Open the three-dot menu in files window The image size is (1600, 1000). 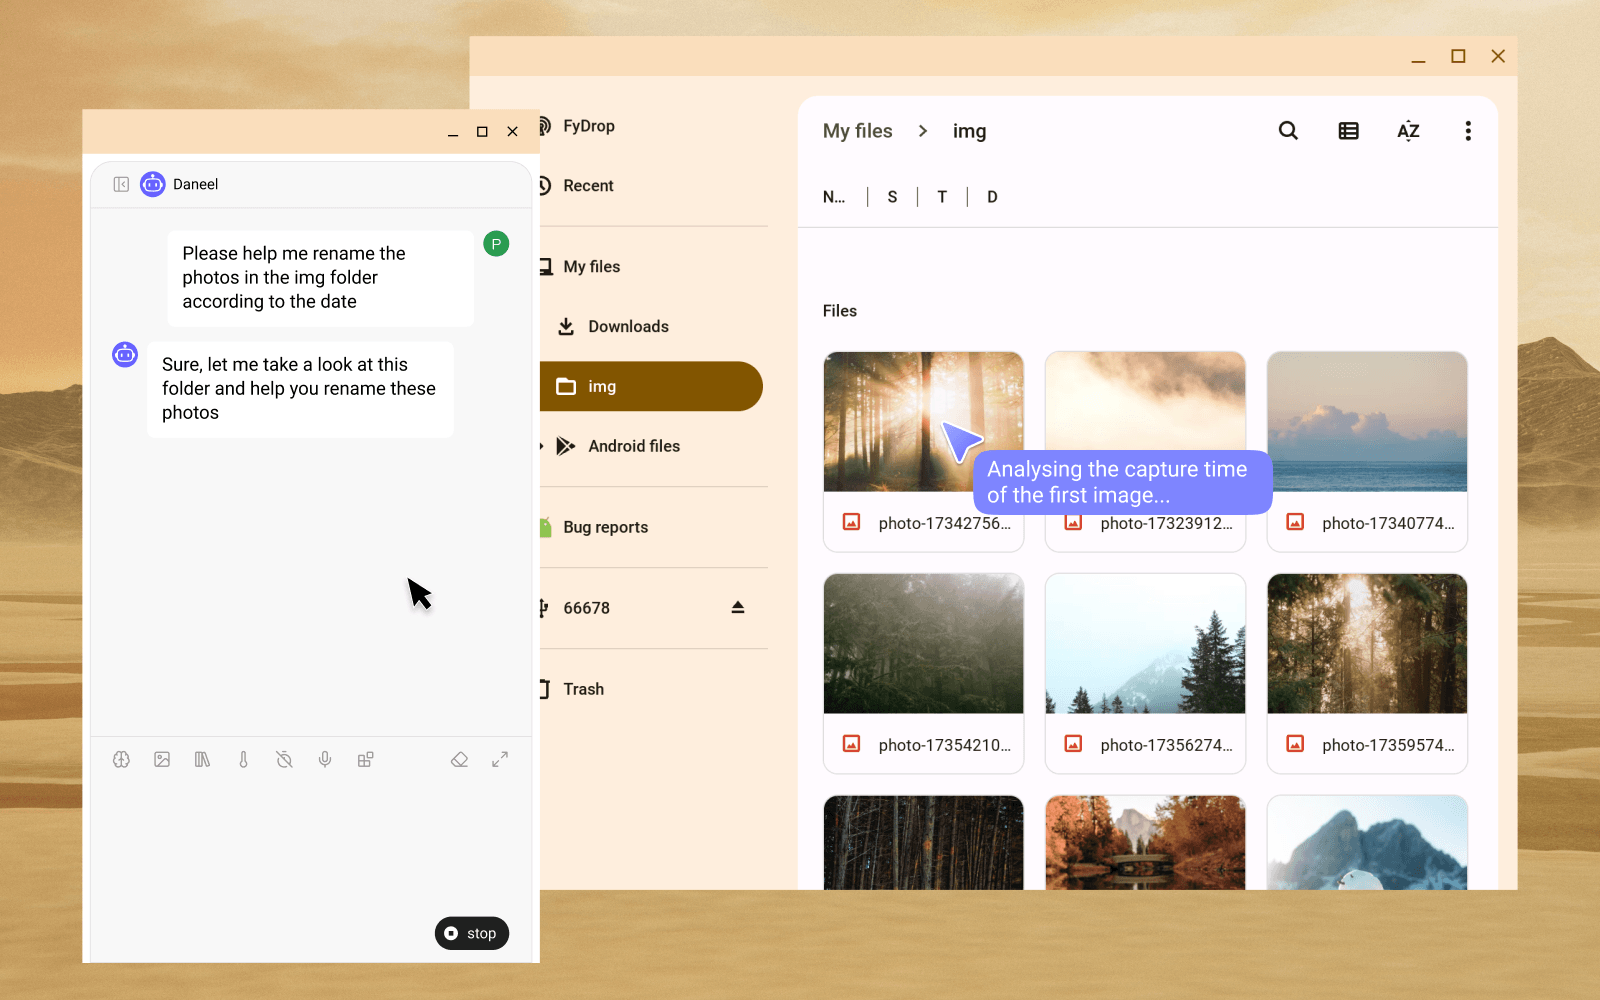pos(1468,130)
